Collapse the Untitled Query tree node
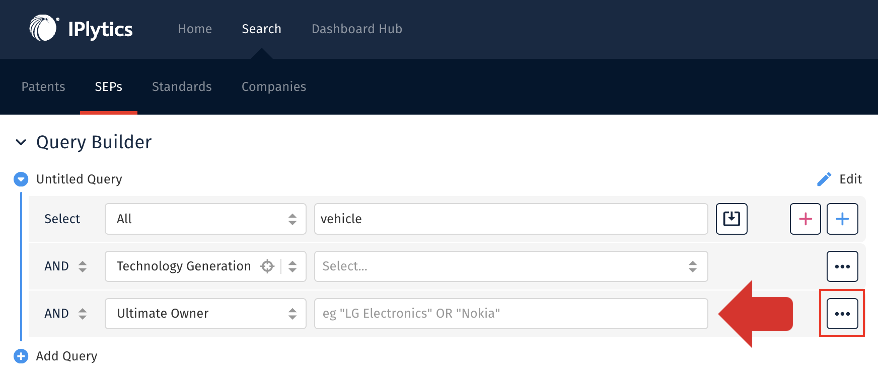The image size is (880, 376). click(21, 180)
